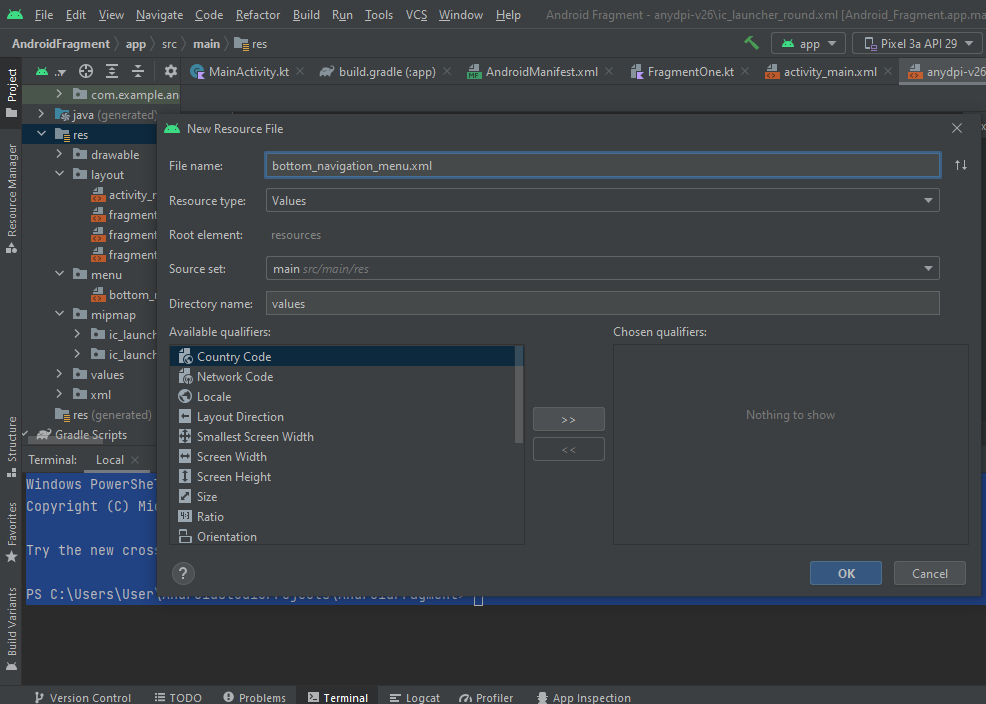
Task: Switch to the Logcat tab
Action: [415, 697]
